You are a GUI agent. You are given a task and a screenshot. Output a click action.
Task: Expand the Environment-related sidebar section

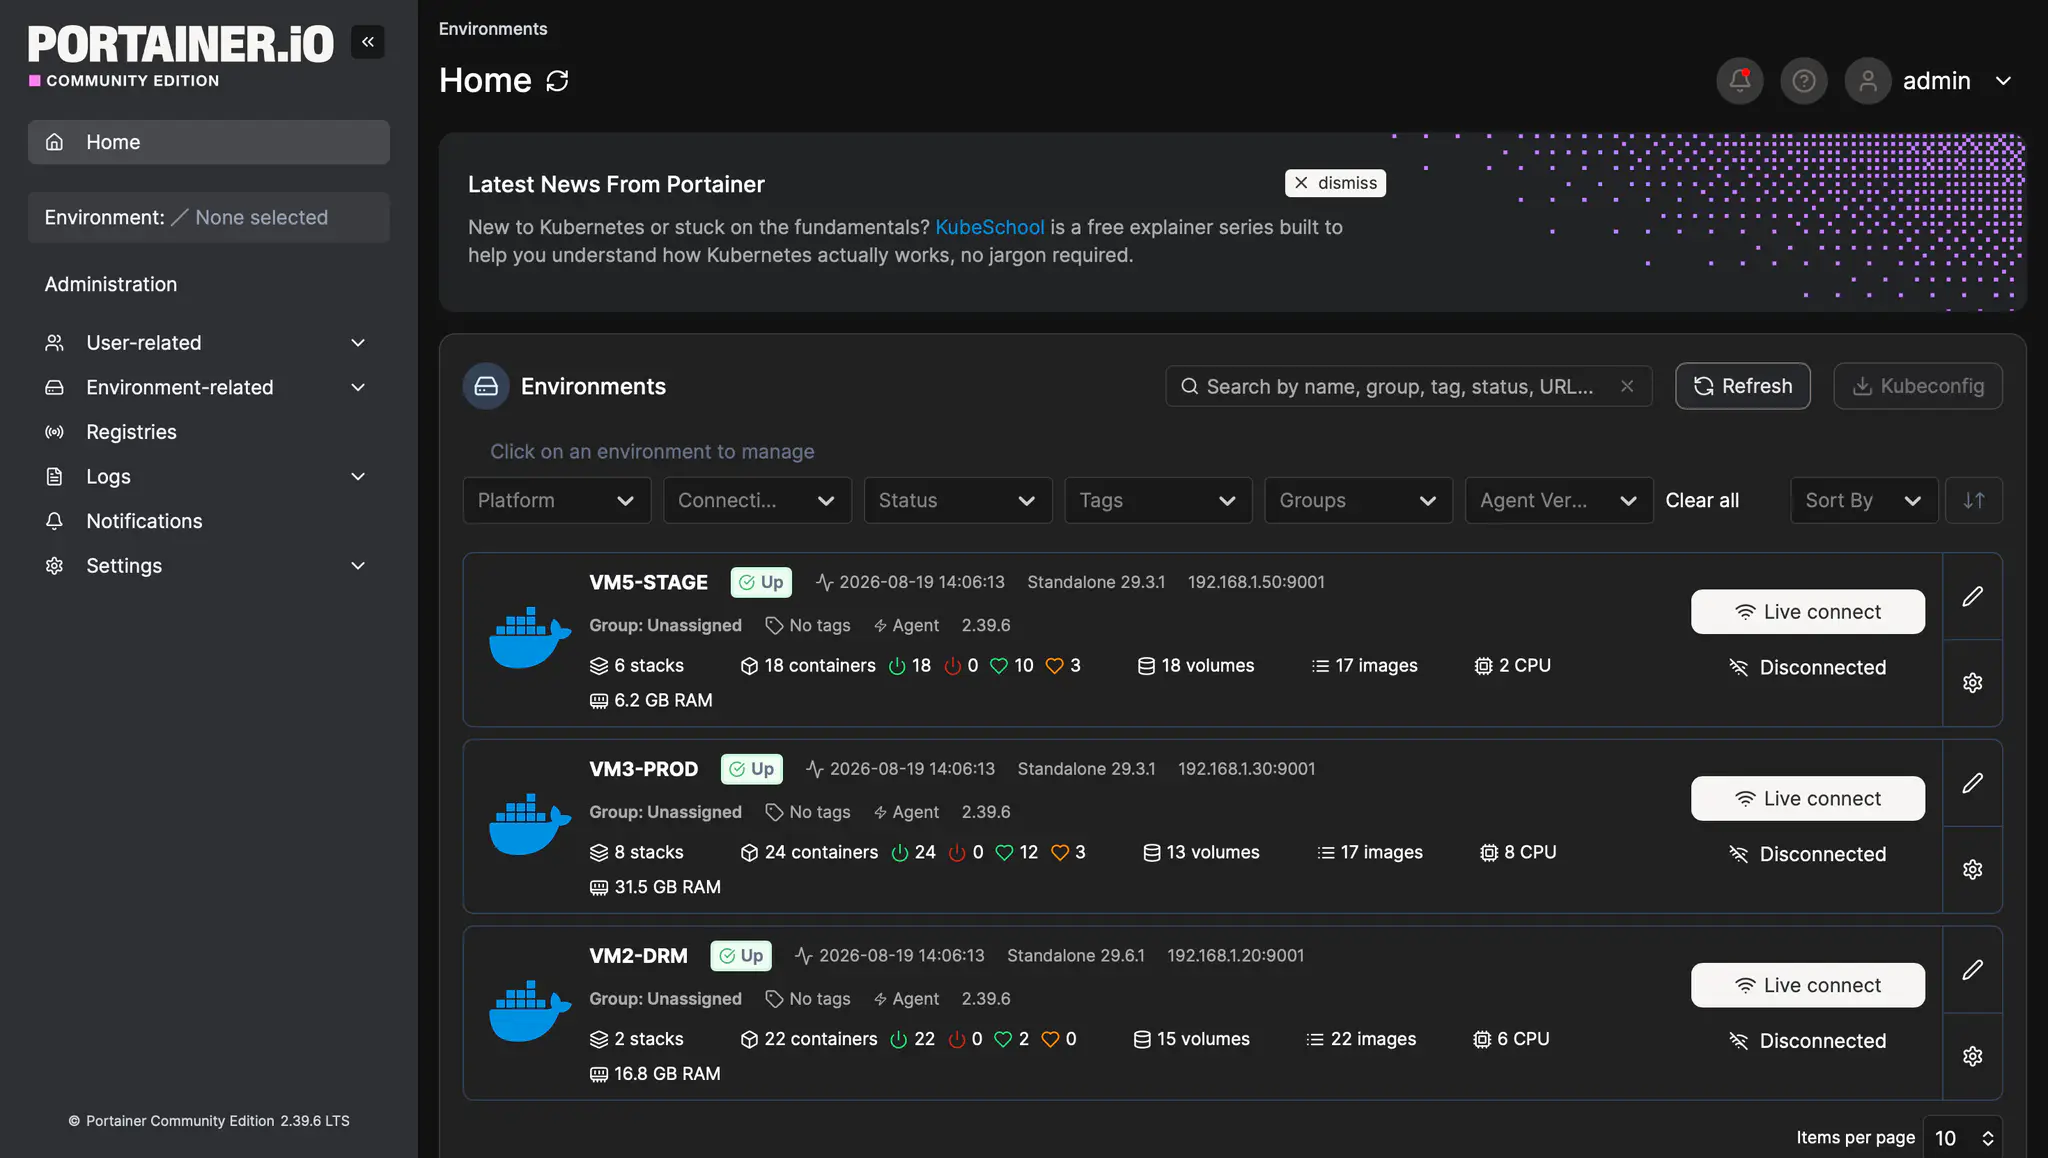pyautogui.click(x=208, y=387)
